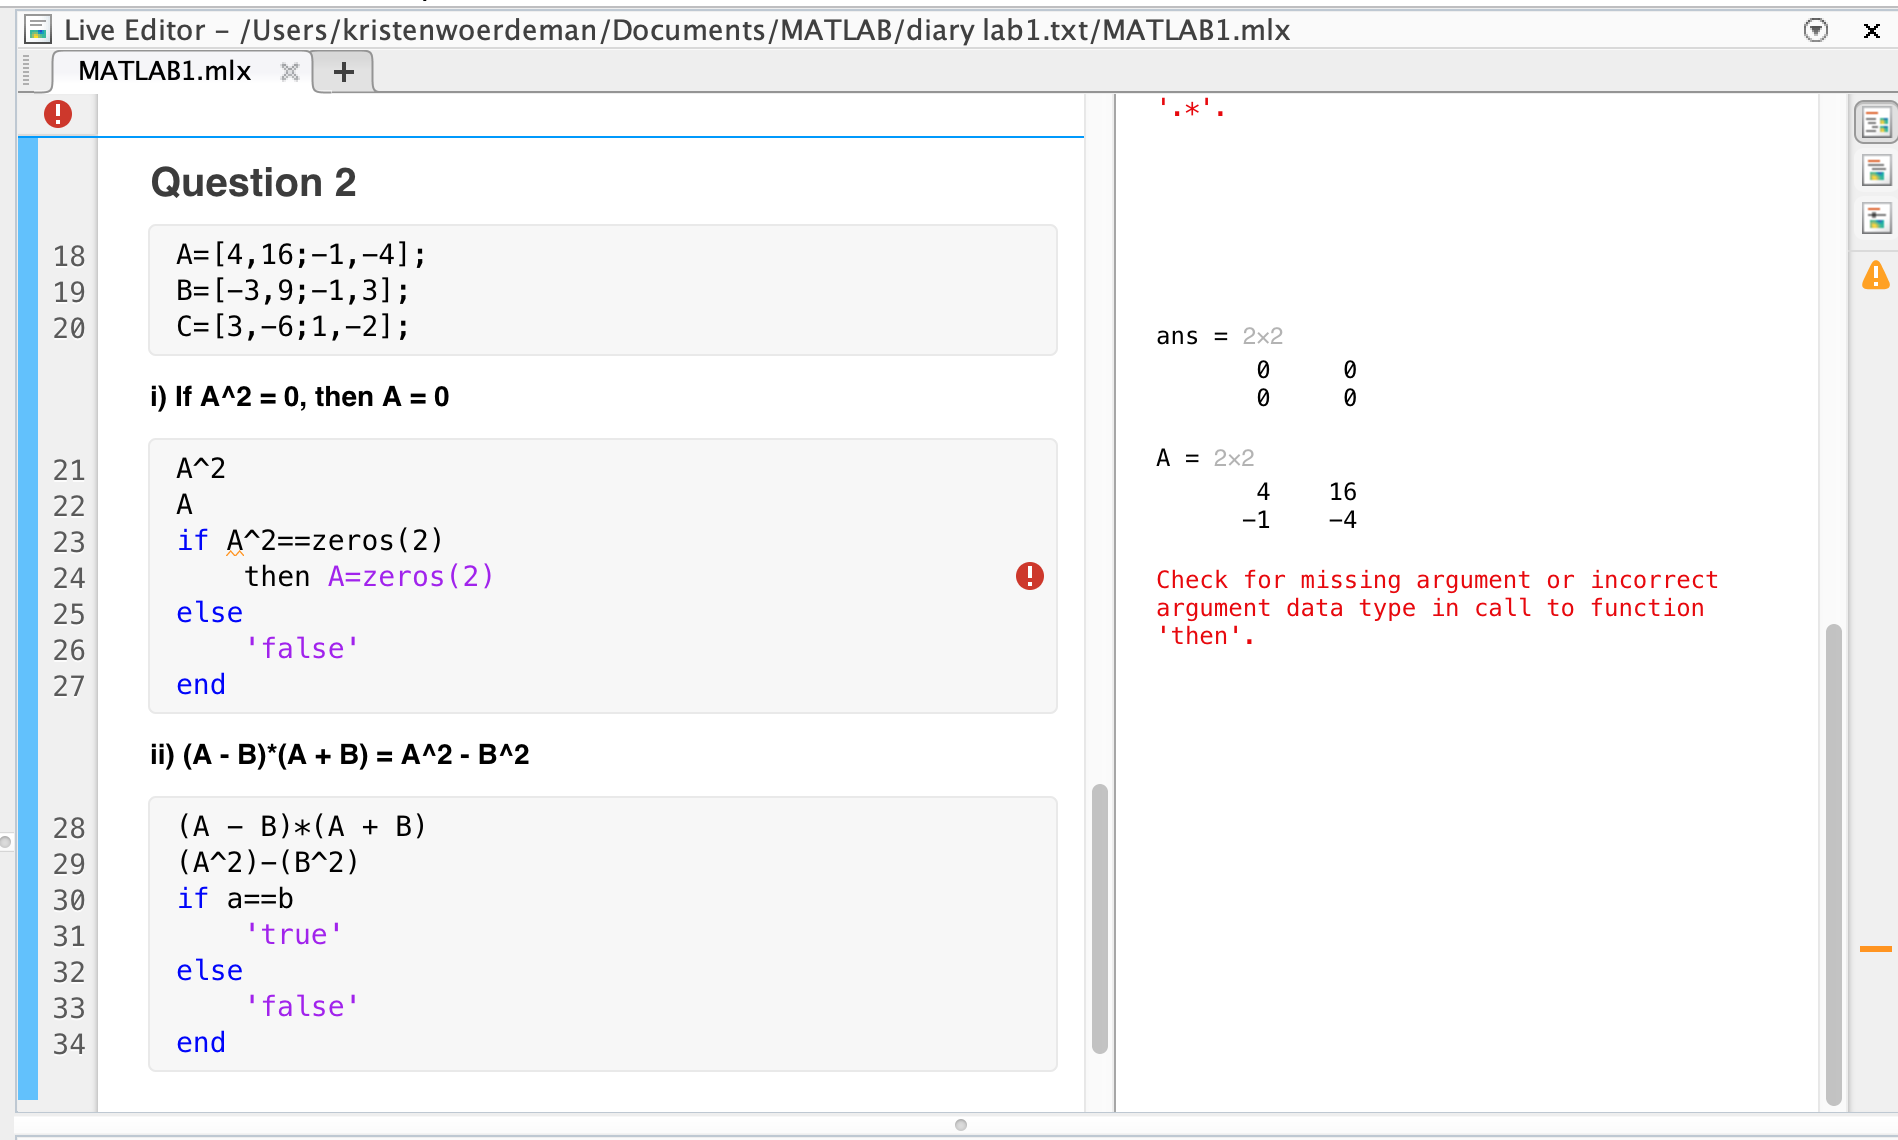The width and height of the screenshot is (1898, 1140).
Task: Click the text 'ii) (A - B)*(A + B) = A^2 - B^2'
Action: coord(340,755)
